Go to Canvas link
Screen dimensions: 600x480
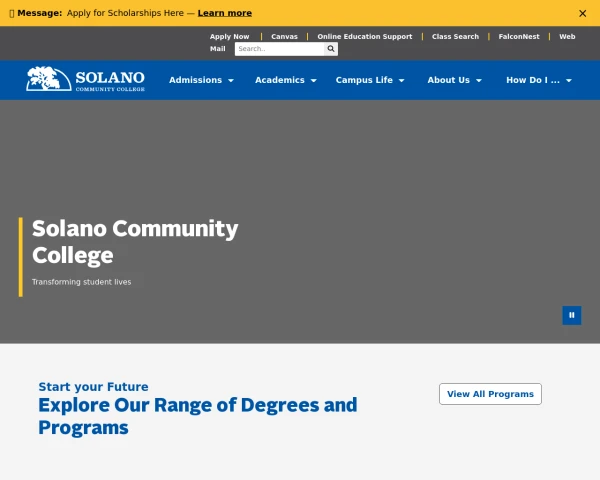(284, 37)
